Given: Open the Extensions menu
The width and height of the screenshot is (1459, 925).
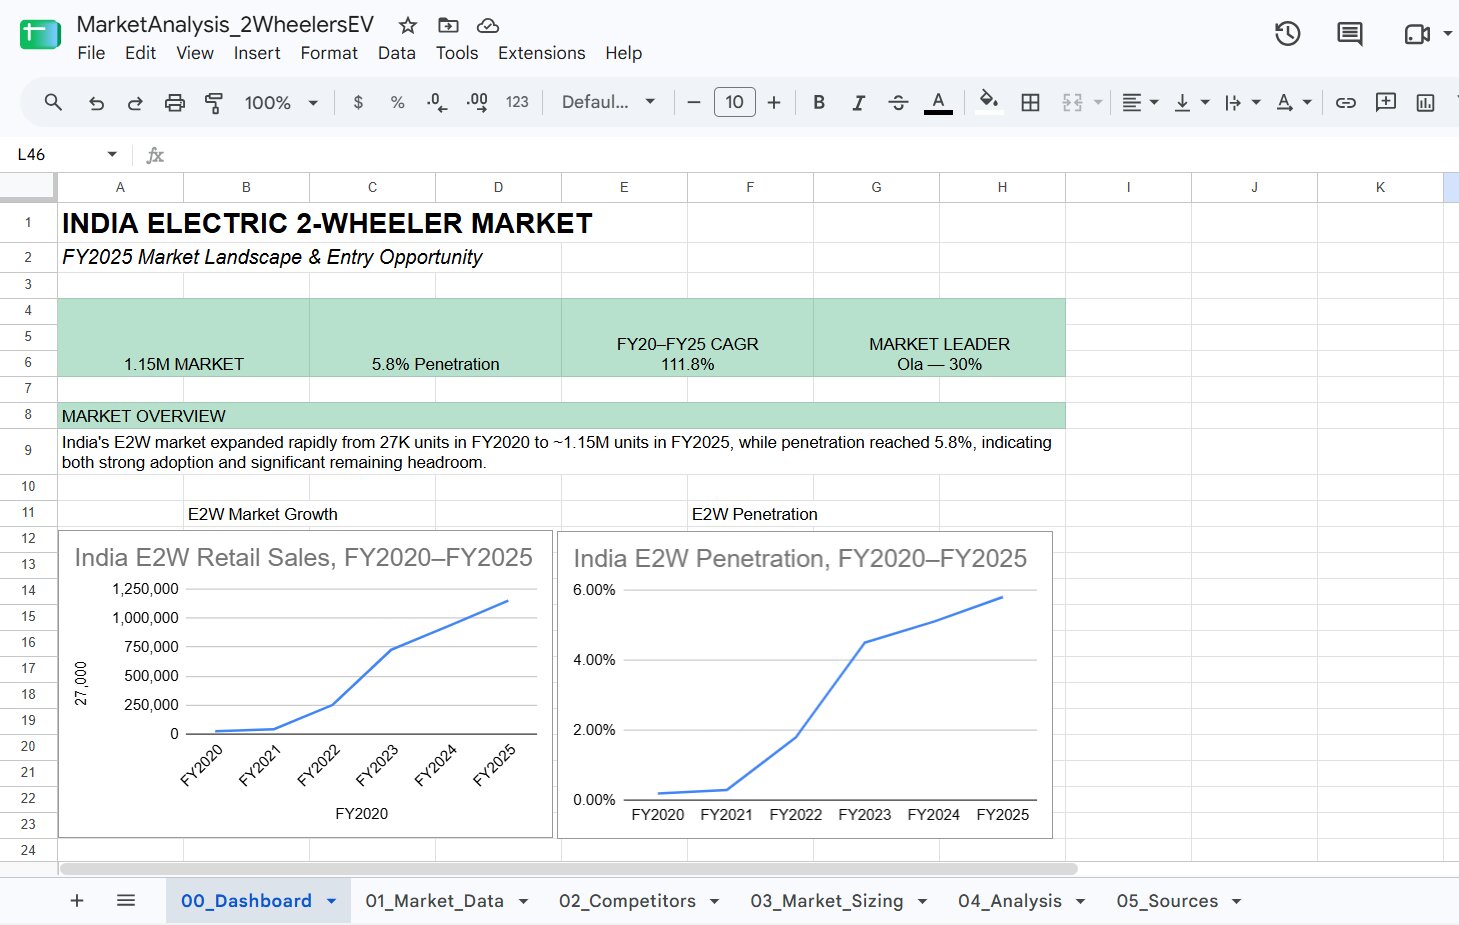Looking at the screenshot, I should [x=541, y=53].
